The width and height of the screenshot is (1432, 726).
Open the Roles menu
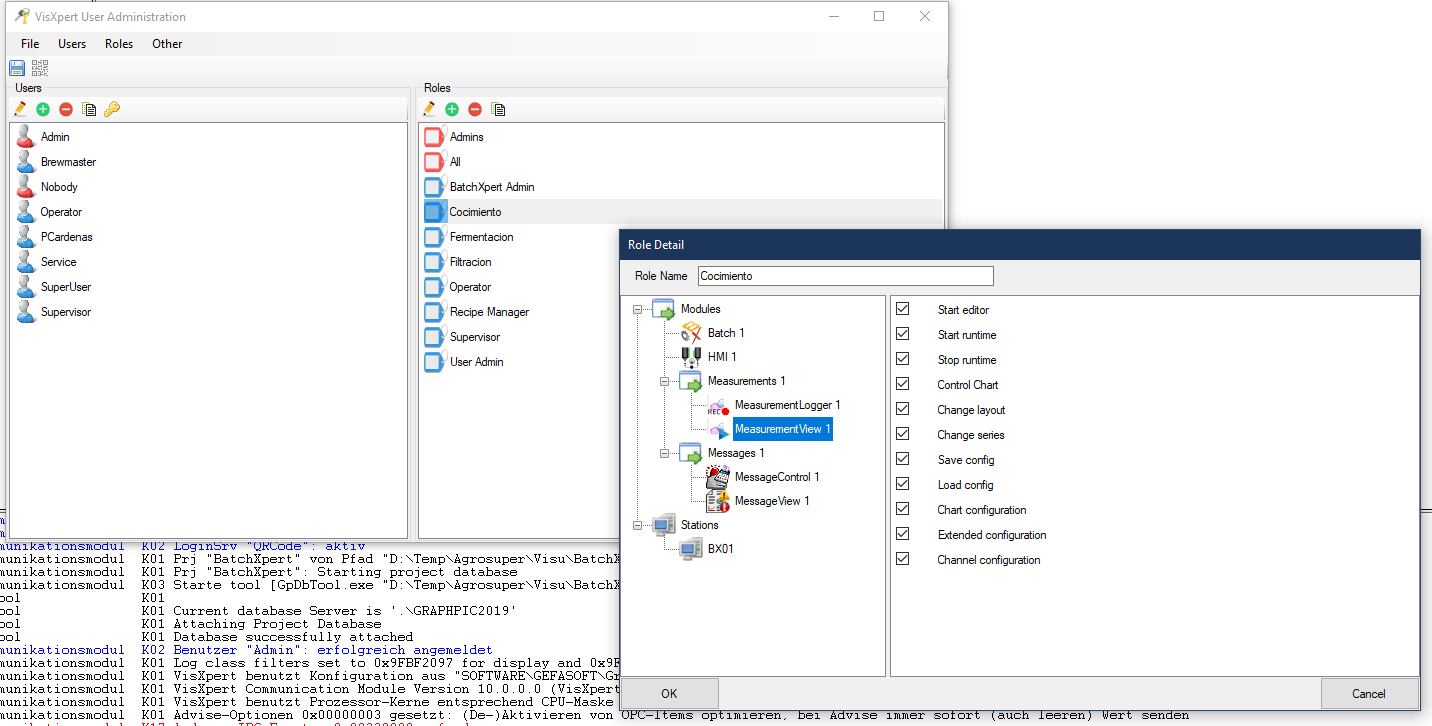119,44
